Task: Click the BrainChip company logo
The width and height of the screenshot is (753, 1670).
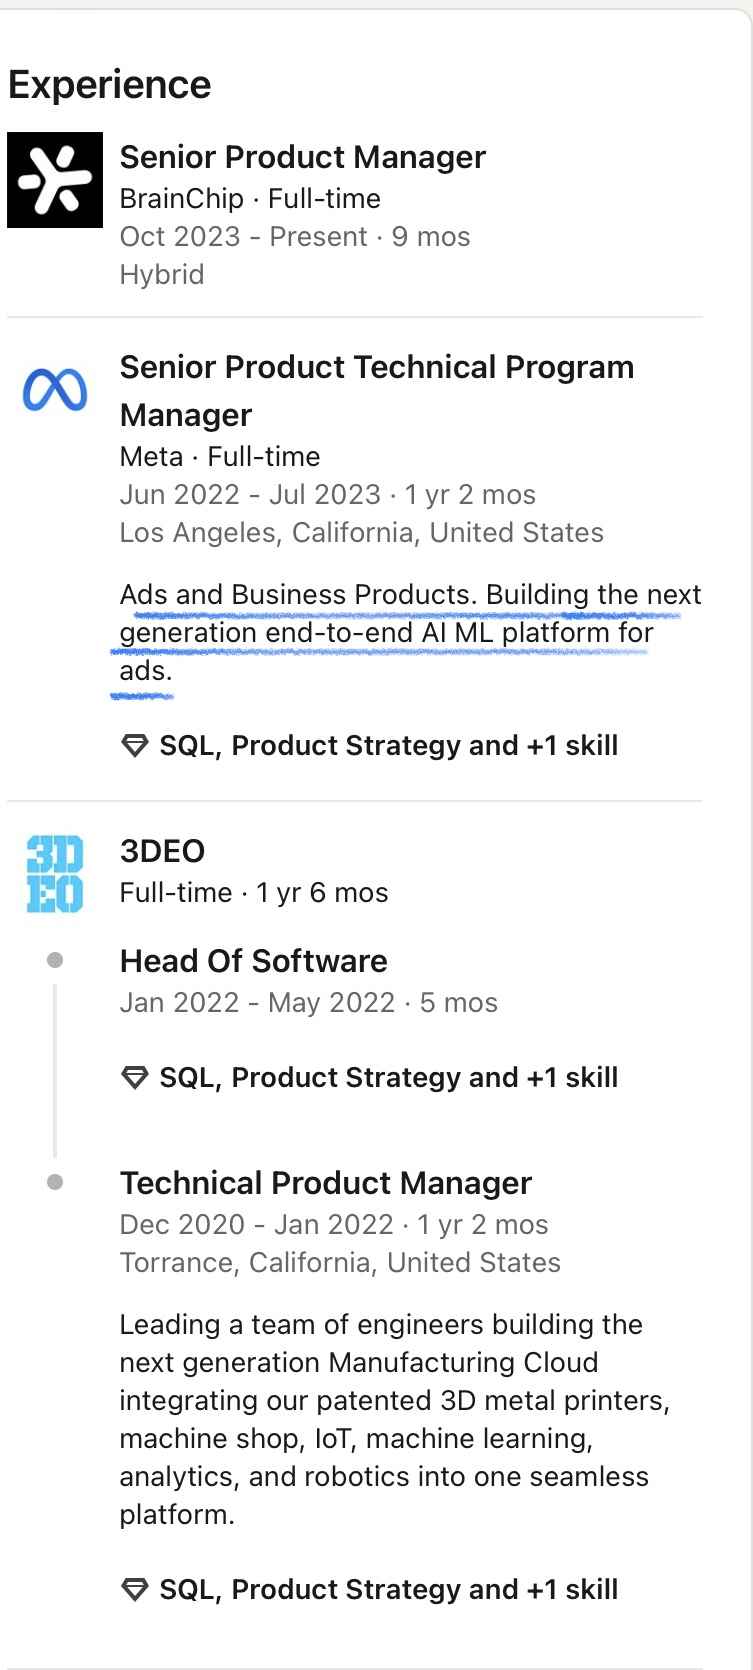Action: [x=55, y=180]
